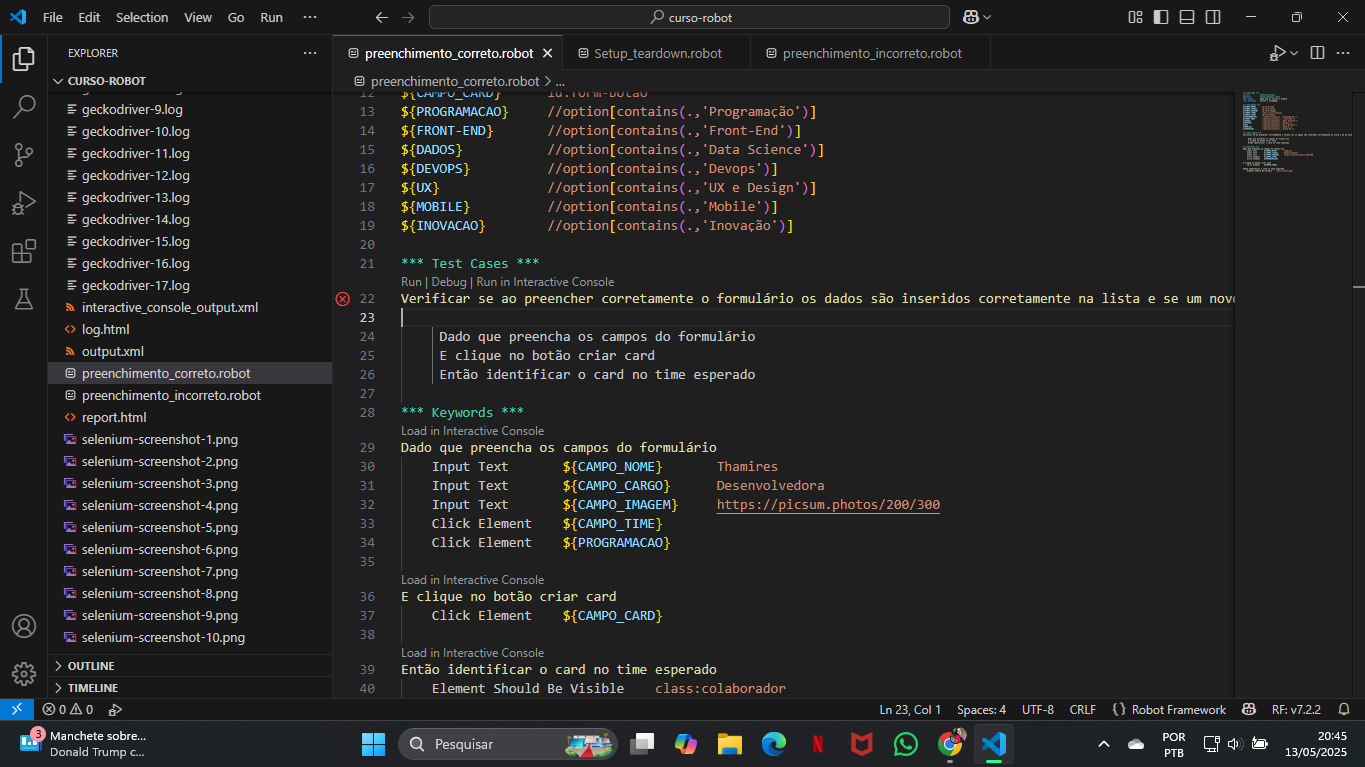The width and height of the screenshot is (1365, 767).
Task: Go forward with the navigation arrow
Action: click(408, 17)
